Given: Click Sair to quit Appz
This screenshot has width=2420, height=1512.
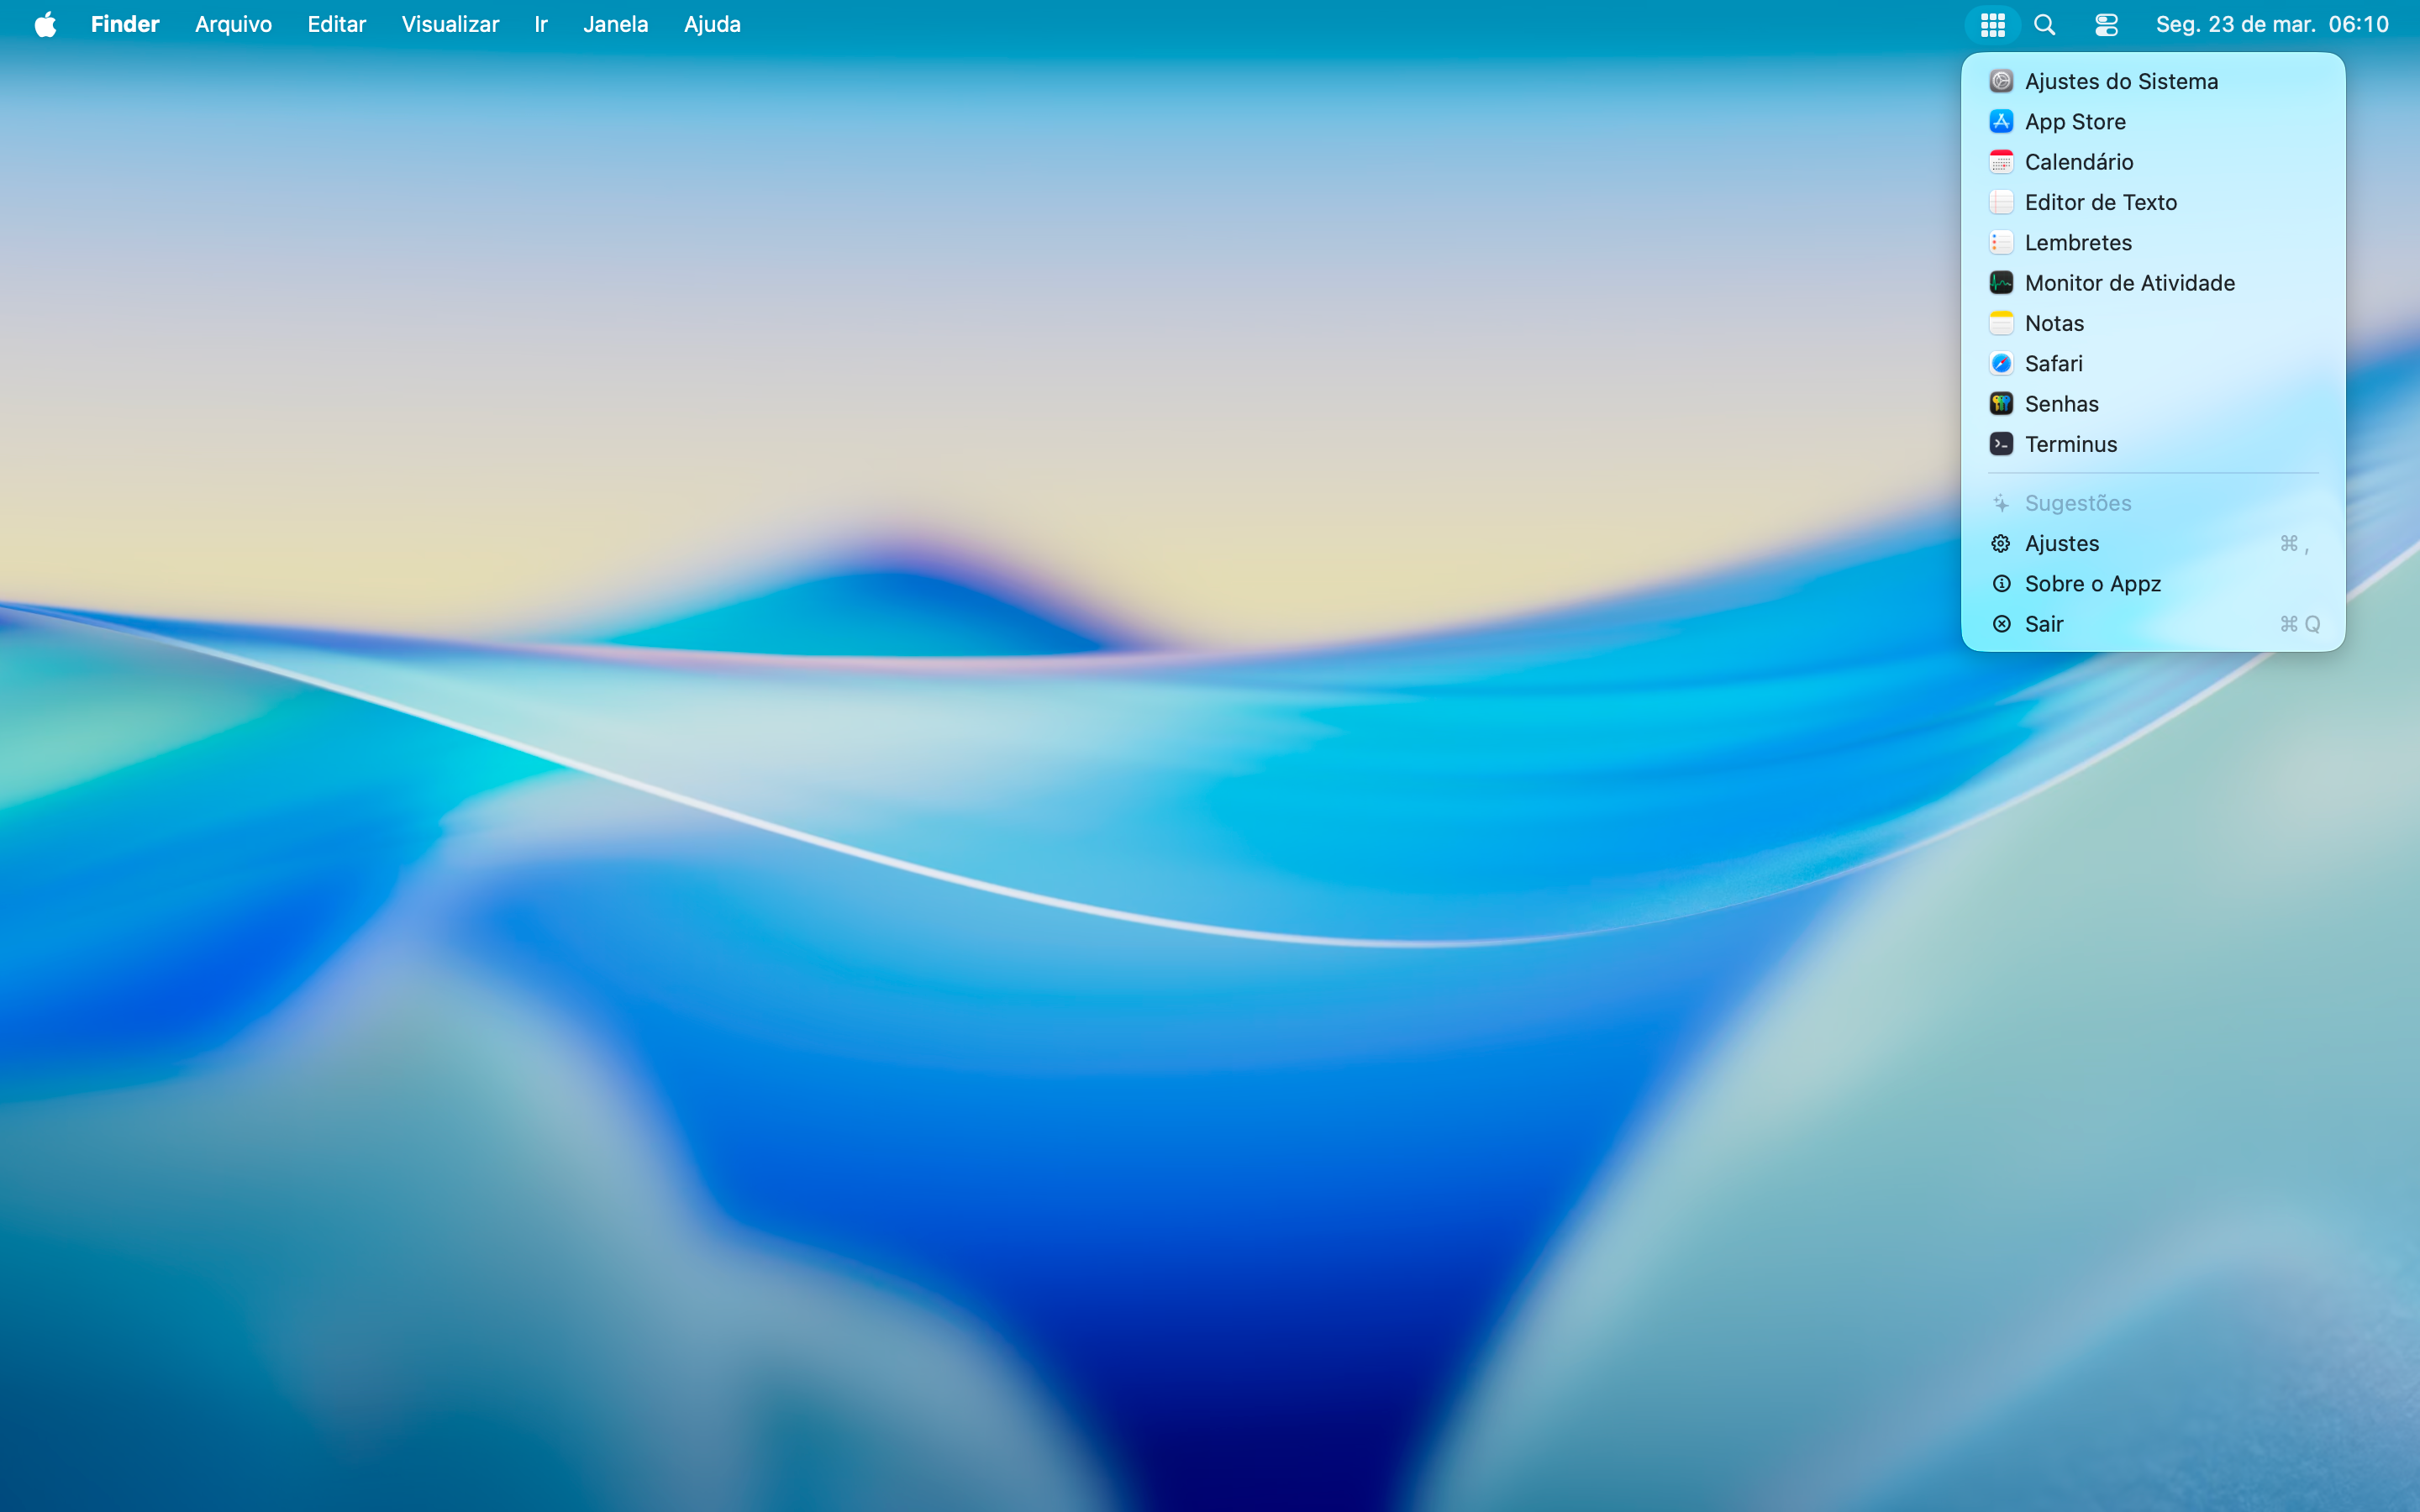Looking at the screenshot, I should click(2043, 624).
